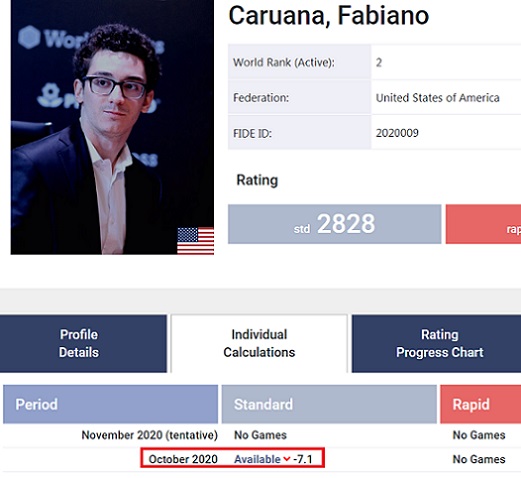521x478 pixels.
Task: Click the Caruana, Fabiano name heading
Action: pyautogui.click(x=329, y=15)
